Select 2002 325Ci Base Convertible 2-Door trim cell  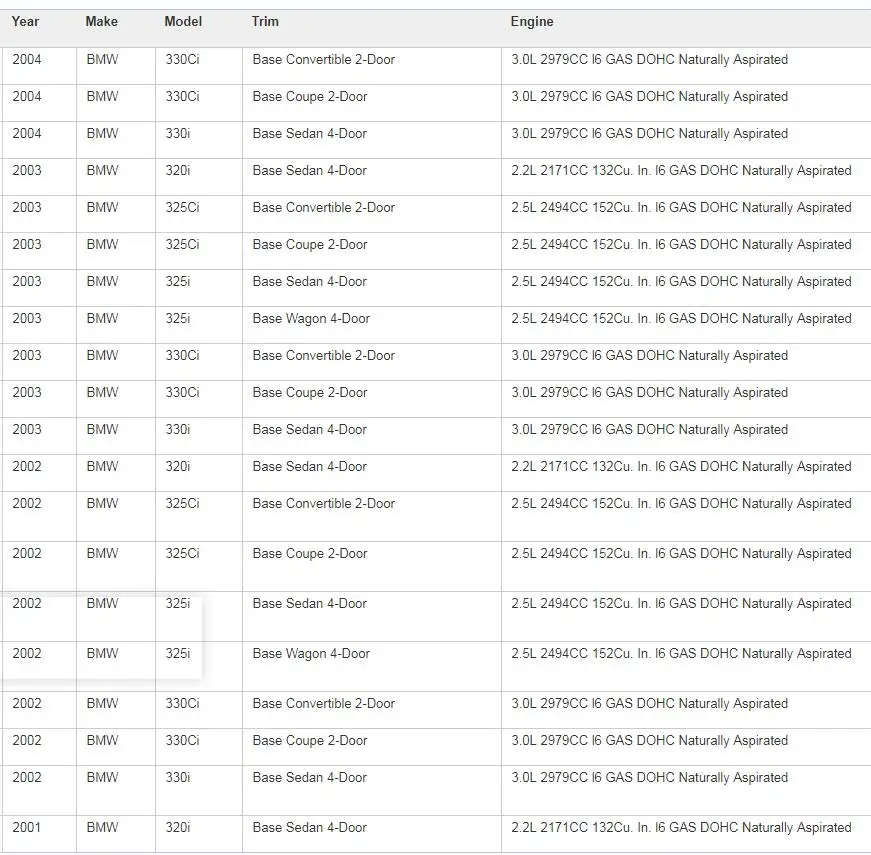[372, 517]
